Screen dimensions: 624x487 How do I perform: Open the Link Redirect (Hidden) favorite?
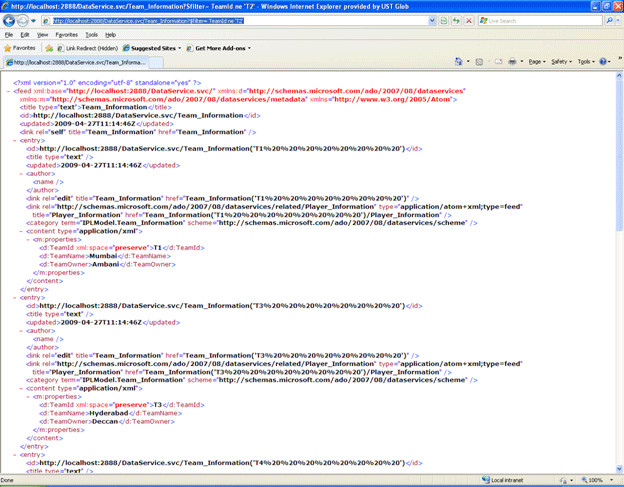click(88, 48)
